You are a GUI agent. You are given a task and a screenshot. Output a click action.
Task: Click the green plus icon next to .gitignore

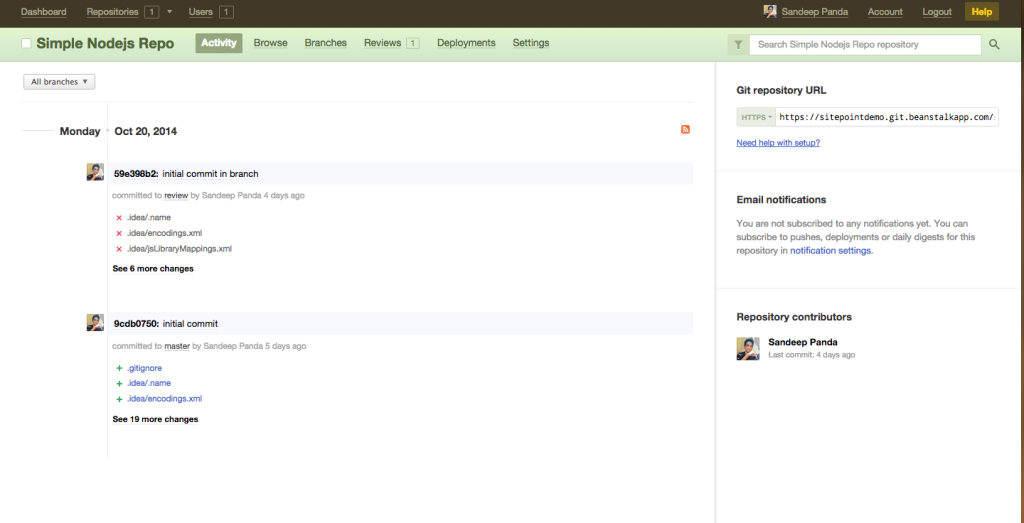click(x=119, y=368)
